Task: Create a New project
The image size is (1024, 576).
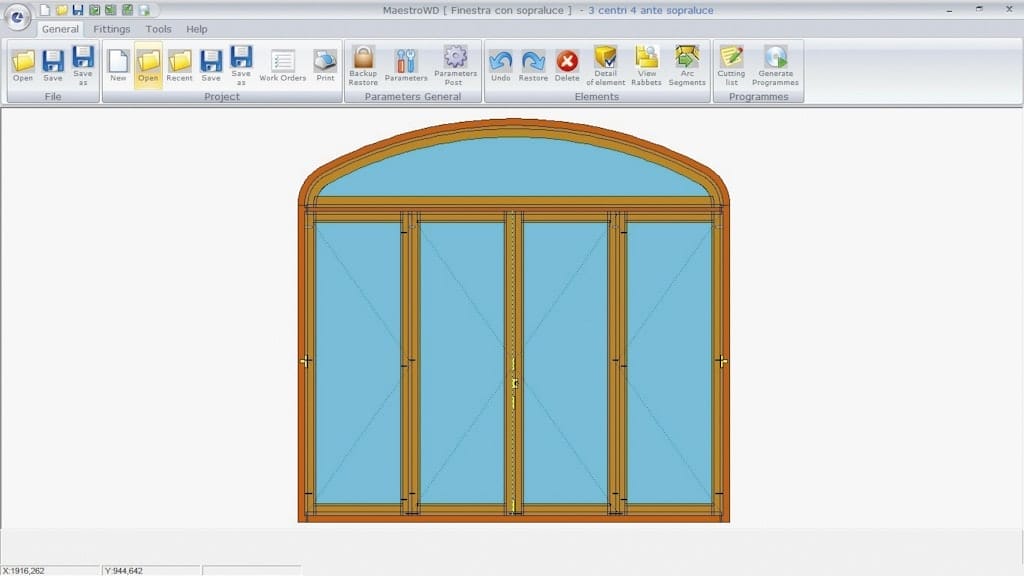Action: click(x=118, y=65)
